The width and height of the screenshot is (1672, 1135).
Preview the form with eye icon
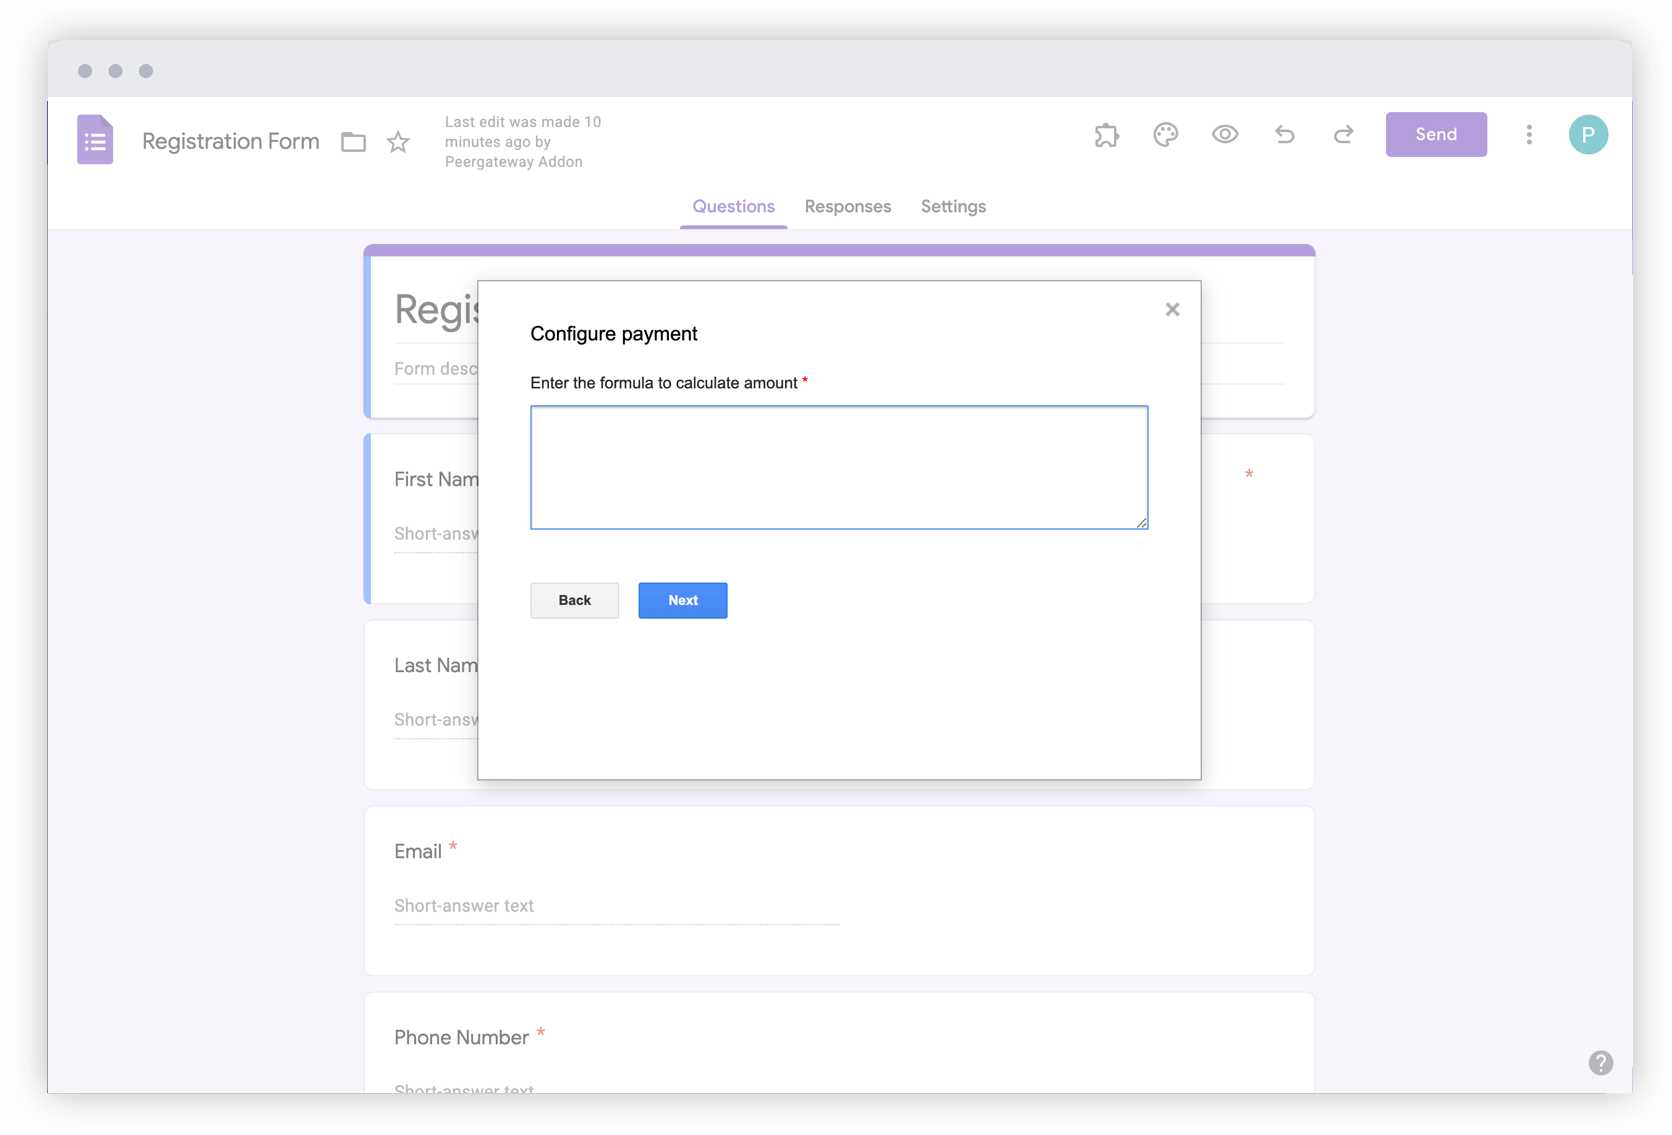click(x=1225, y=135)
